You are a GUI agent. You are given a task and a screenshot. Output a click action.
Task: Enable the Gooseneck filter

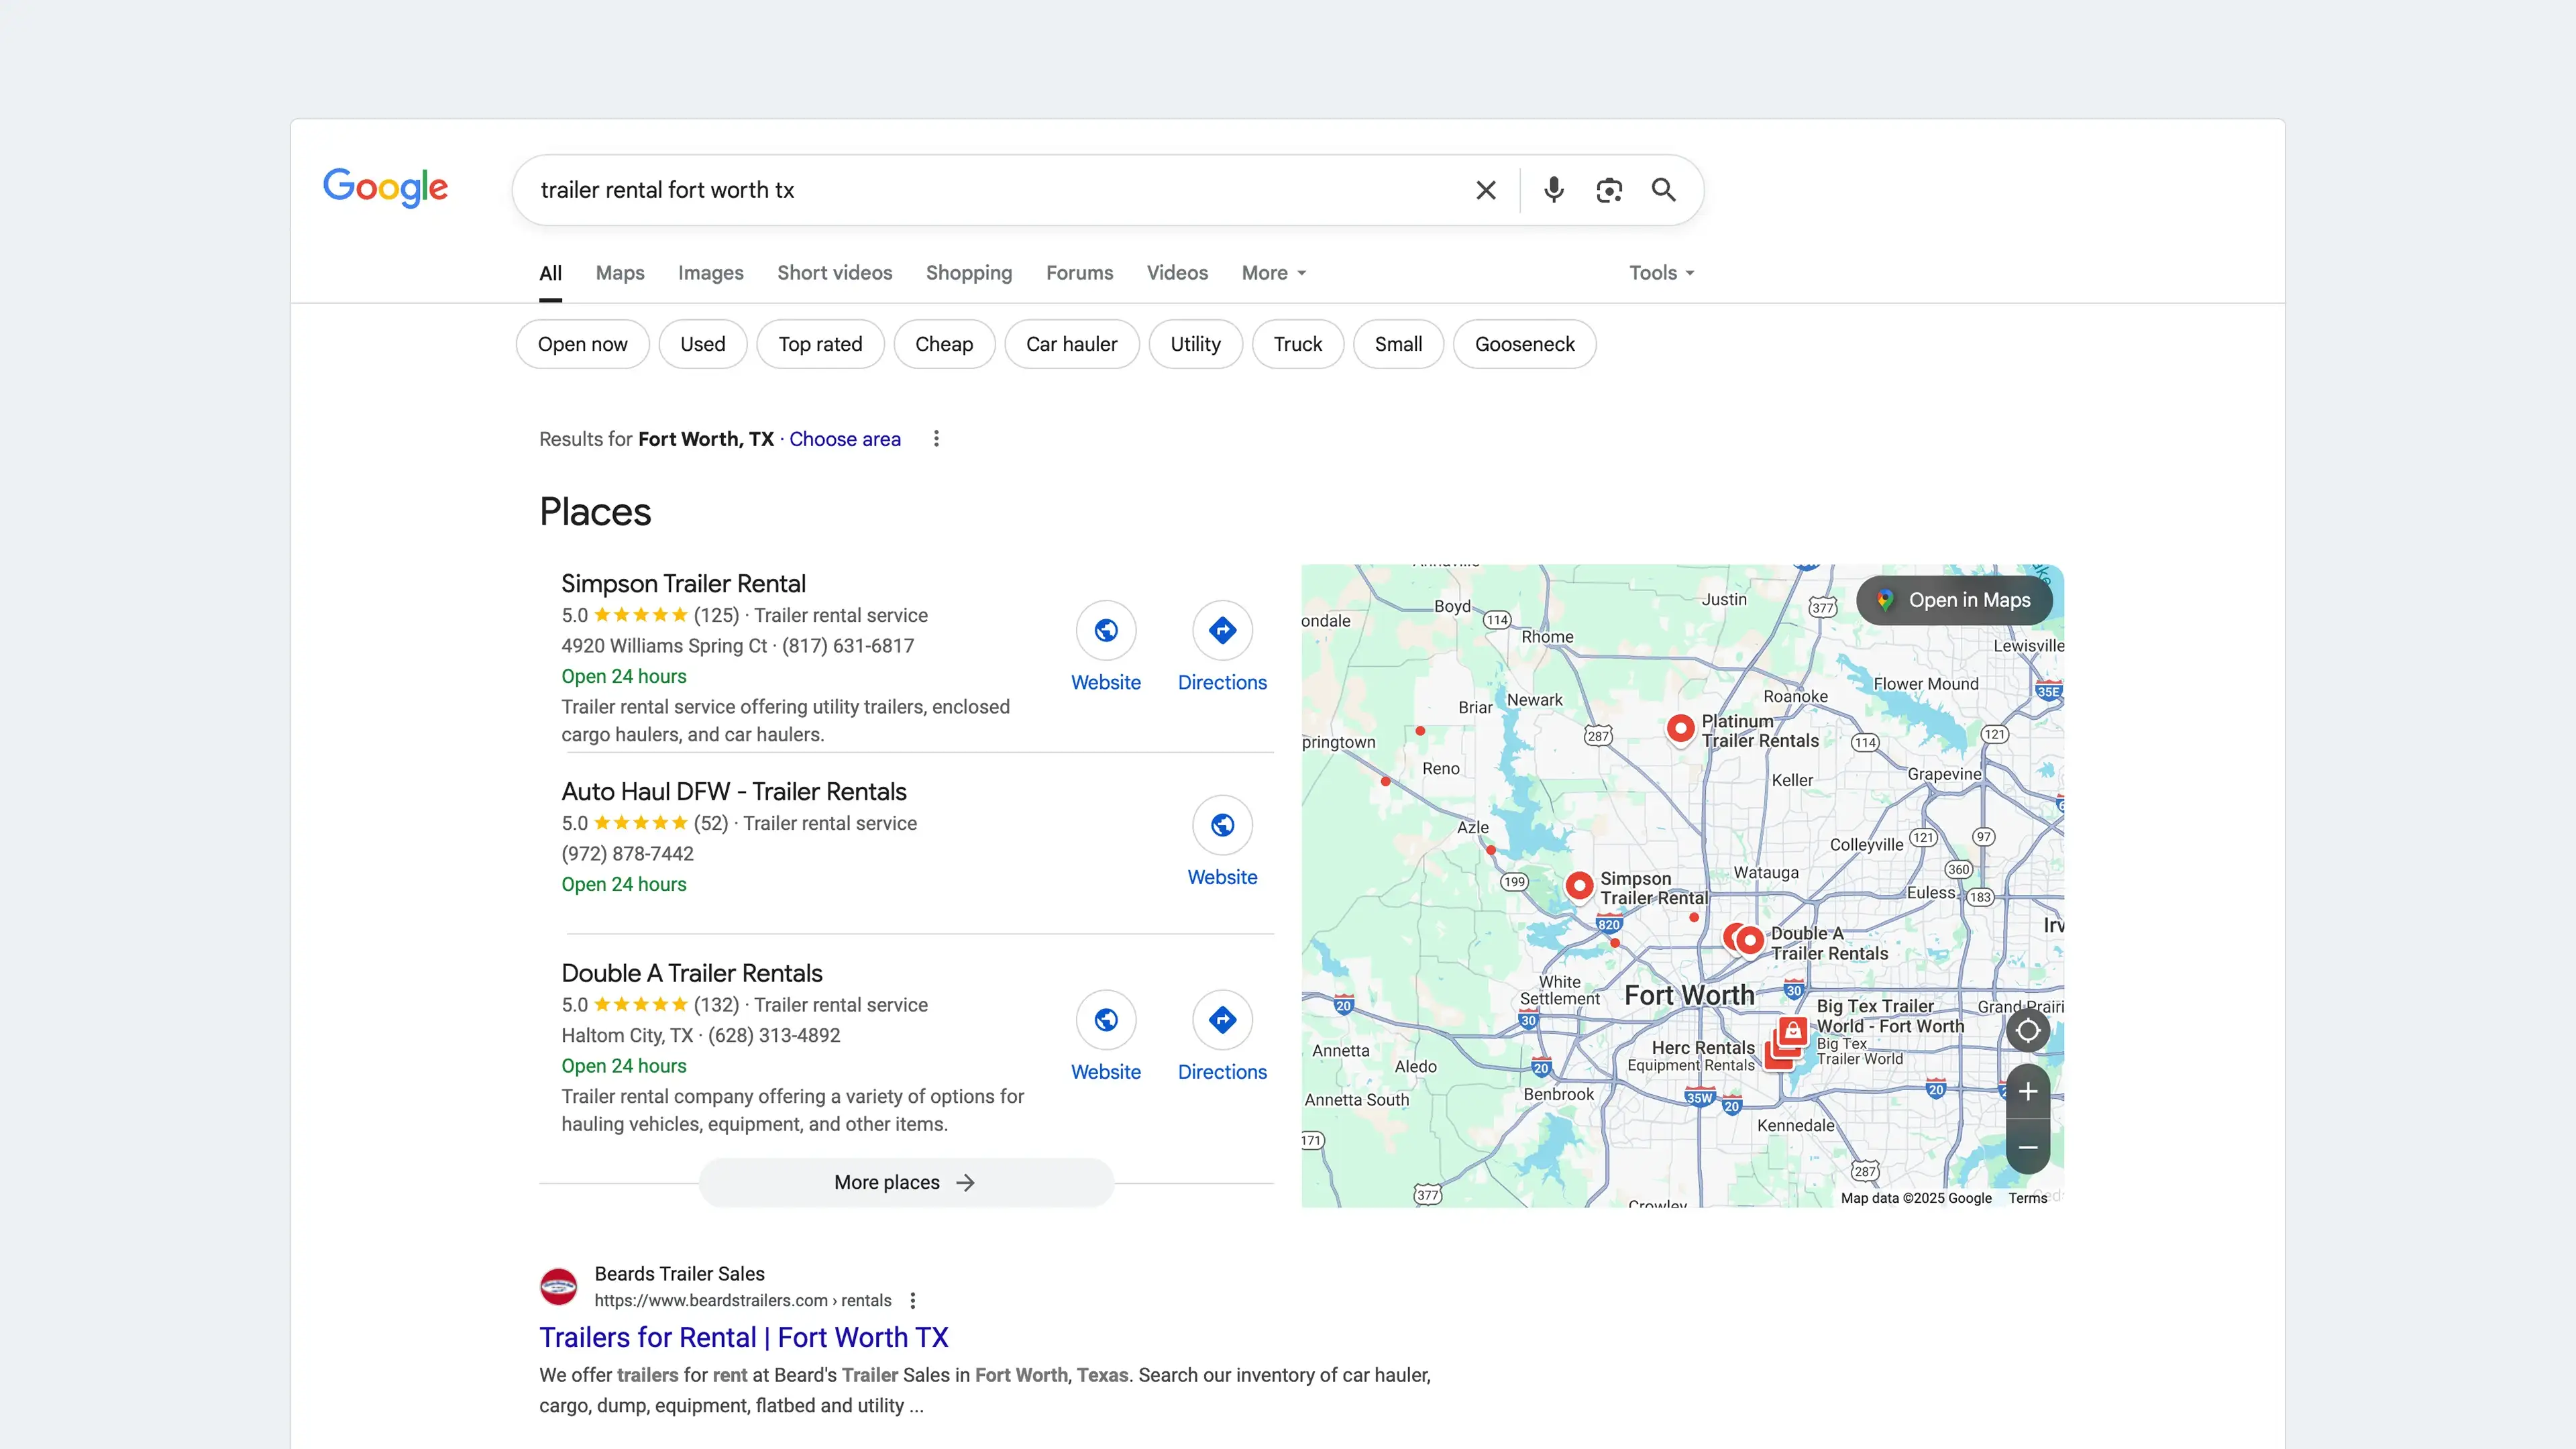1524,344
